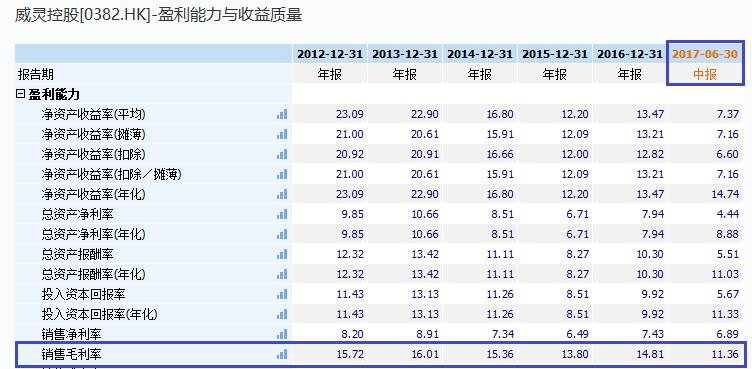Click value 8.88 in 总资产净利率(年化) row
This screenshot has height=369, width=752.
(x=727, y=234)
